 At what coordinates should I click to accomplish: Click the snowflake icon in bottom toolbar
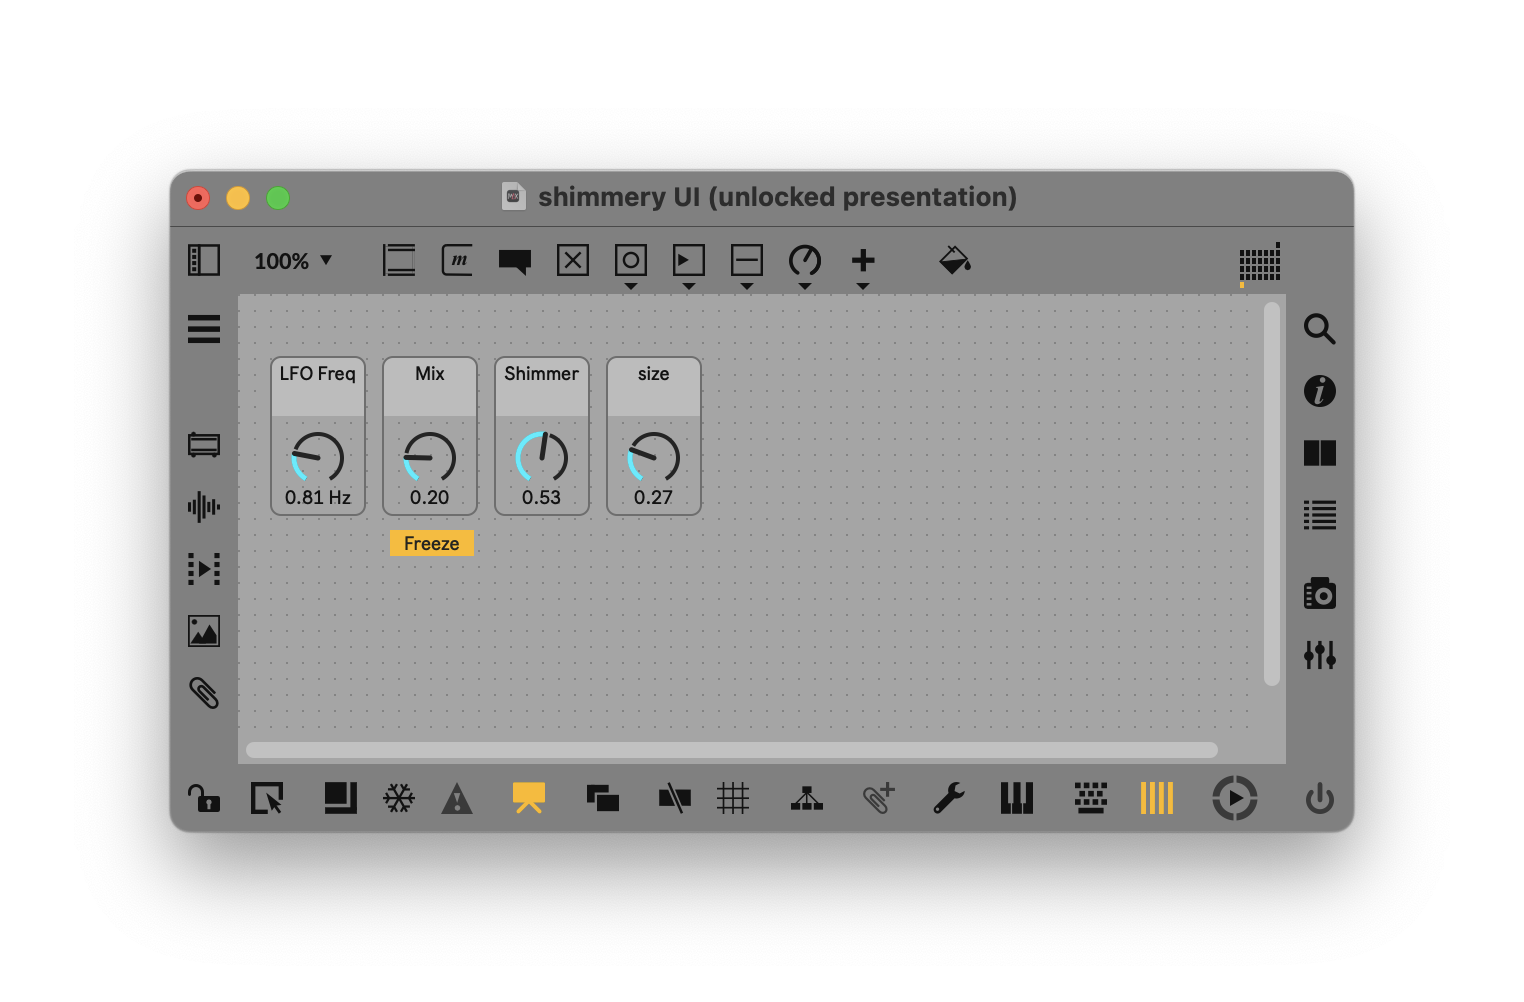coord(399,798)
